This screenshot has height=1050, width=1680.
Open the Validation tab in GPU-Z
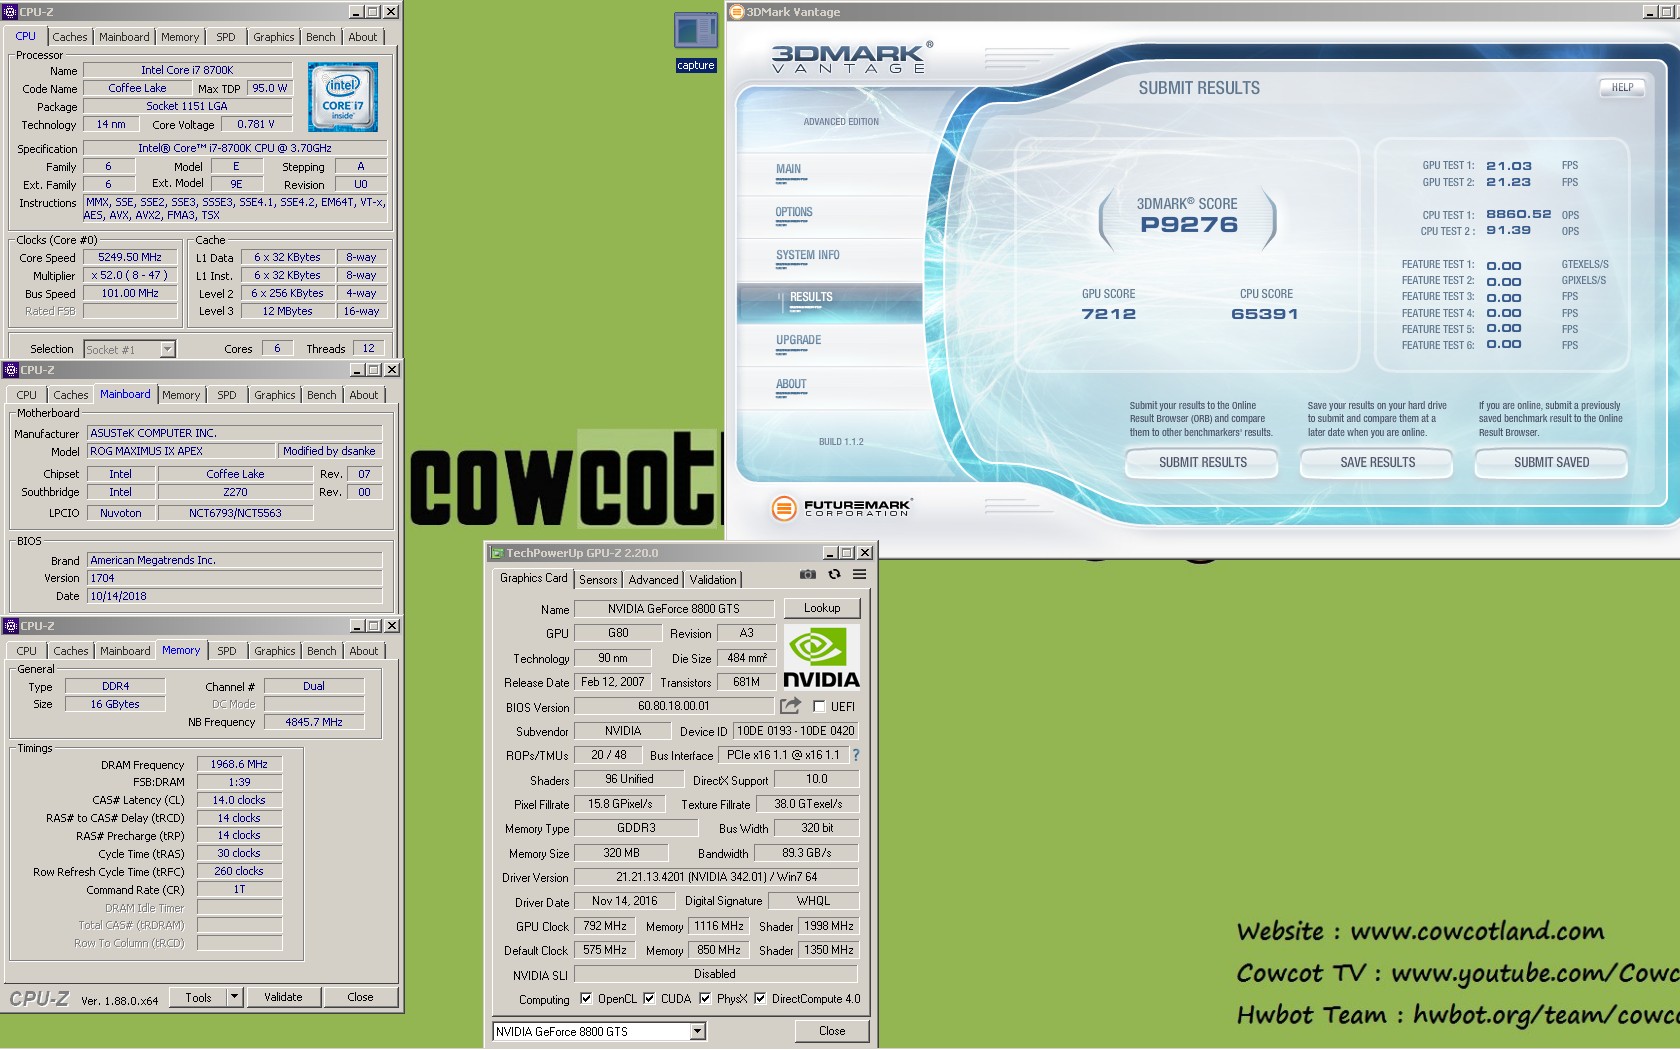click(x=713, y=580)
